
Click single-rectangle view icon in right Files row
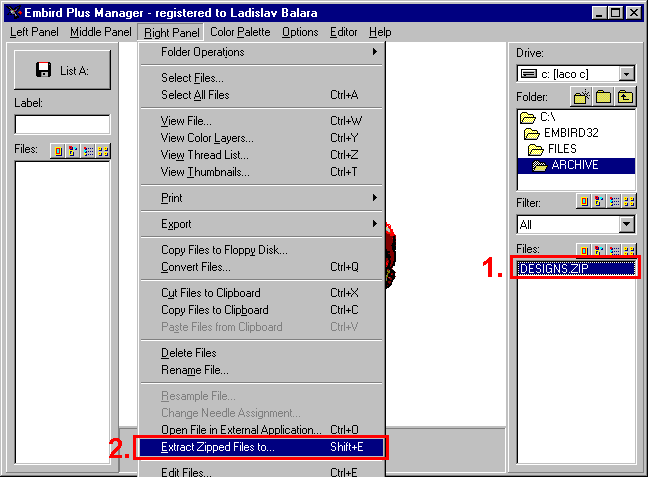pyautogui.click(x=584, y=250)
